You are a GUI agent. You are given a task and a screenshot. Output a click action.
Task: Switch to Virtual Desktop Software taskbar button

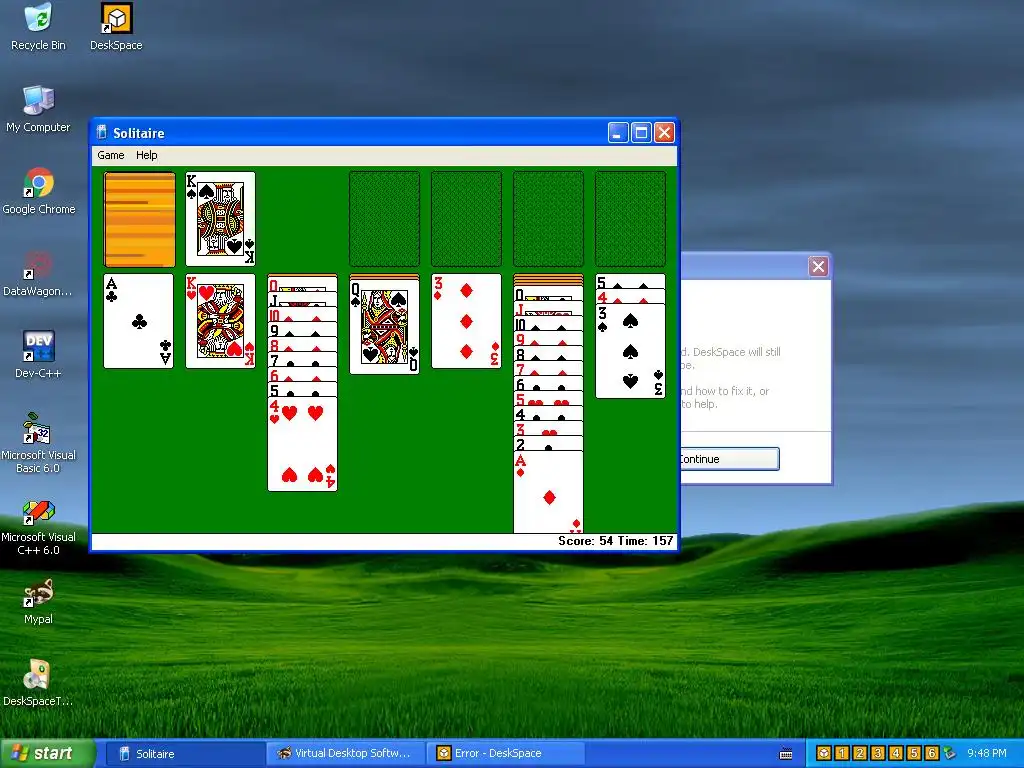(x=345, y=754)
